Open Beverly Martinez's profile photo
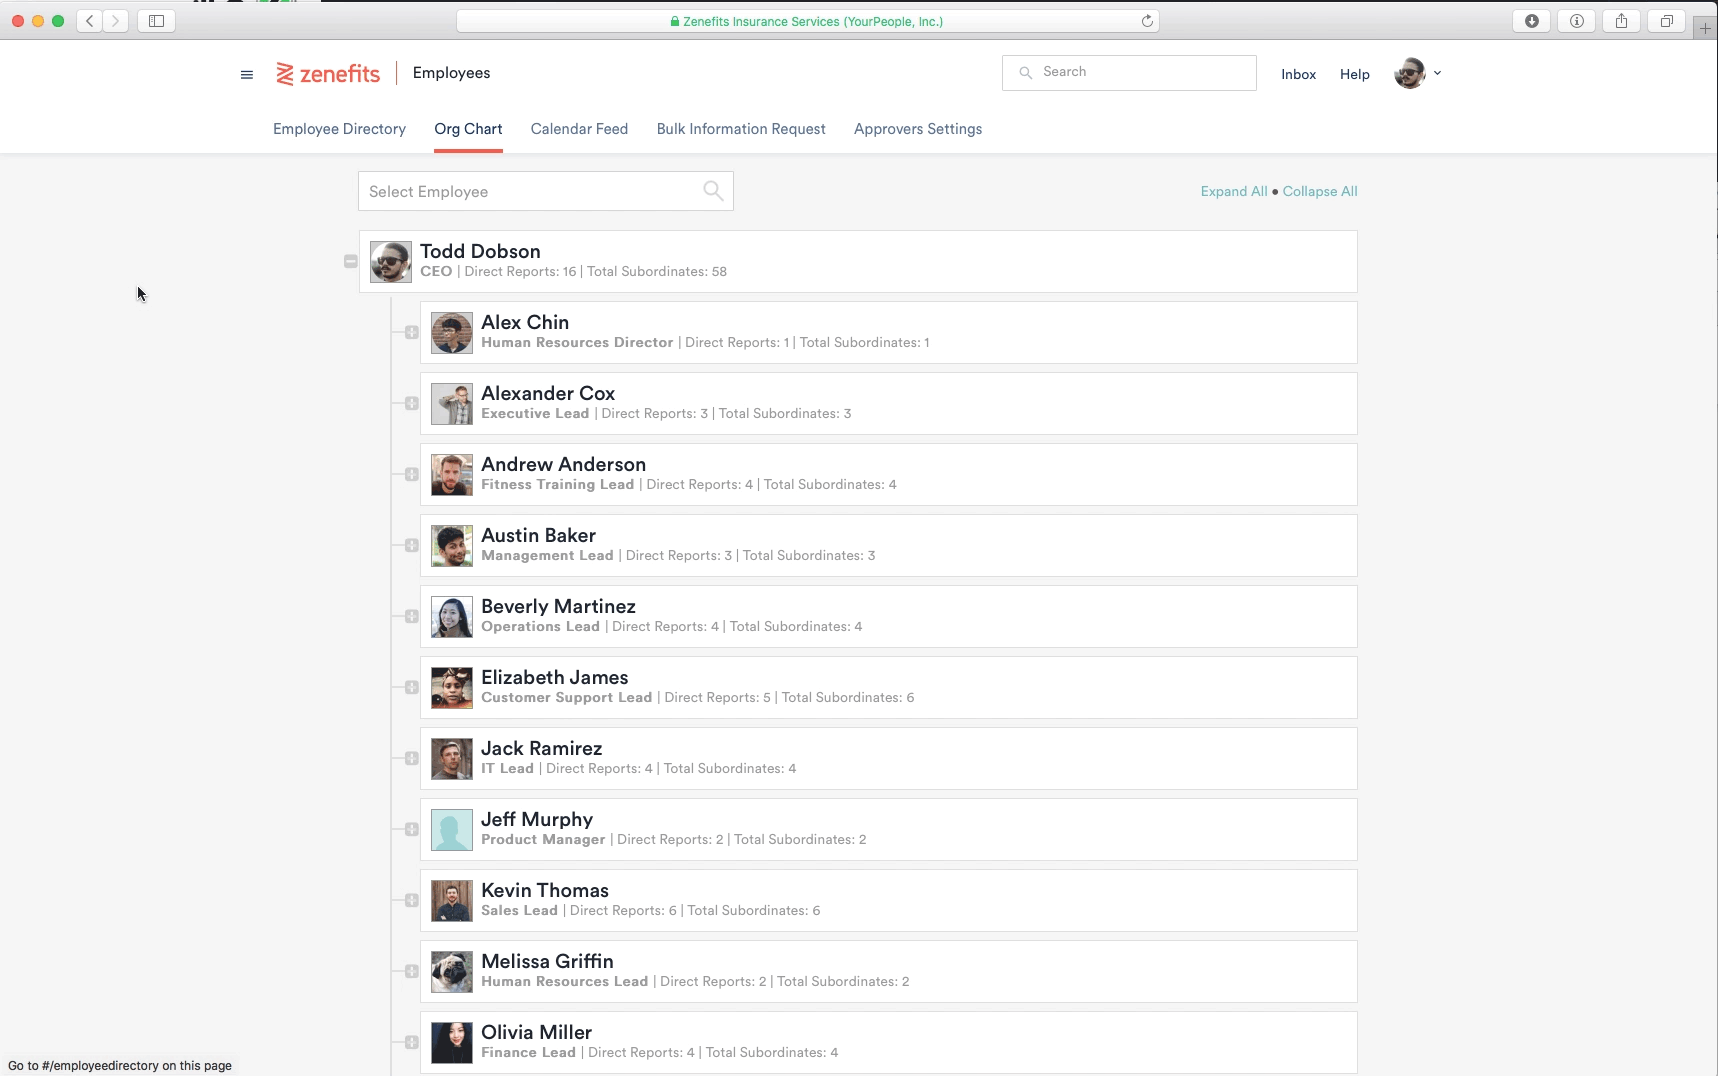Image resolution: width=1718 pixels, height=1076 pixels. [x=452, y=617]
